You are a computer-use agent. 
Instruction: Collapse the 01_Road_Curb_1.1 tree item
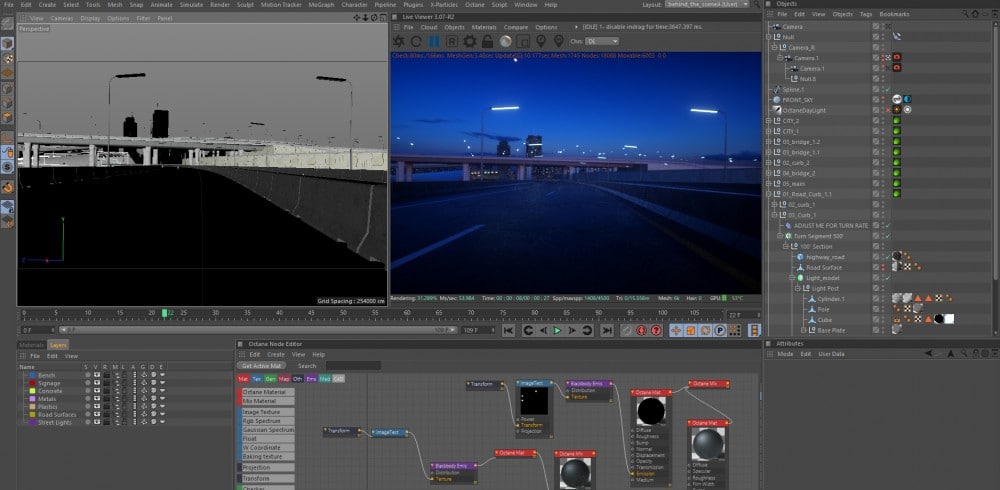point(769,193)
